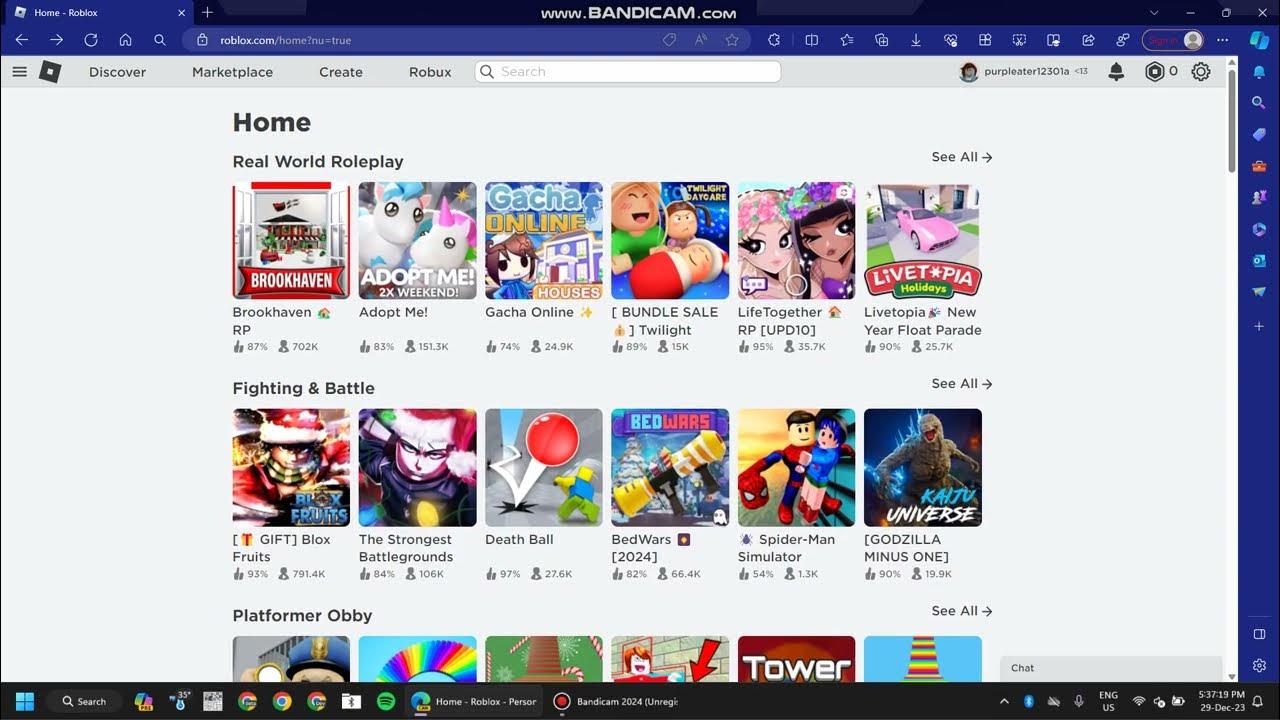The width and height of the screenshot is (1280, 720).
Task: Open the Edge sidebar search icon
Action: coord(1259,103)
